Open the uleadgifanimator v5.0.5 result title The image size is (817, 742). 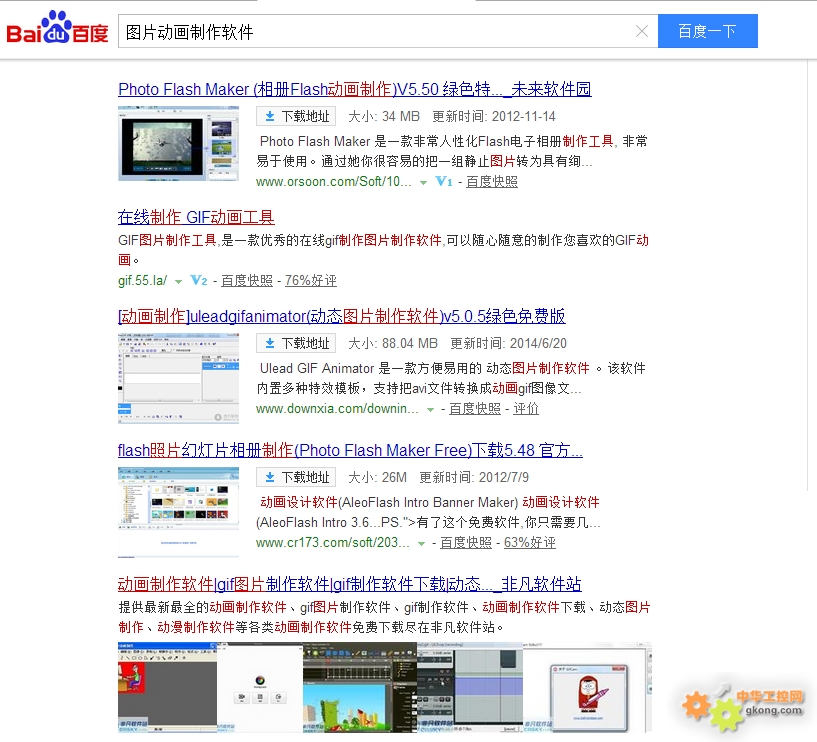click(x=342, y=316)
